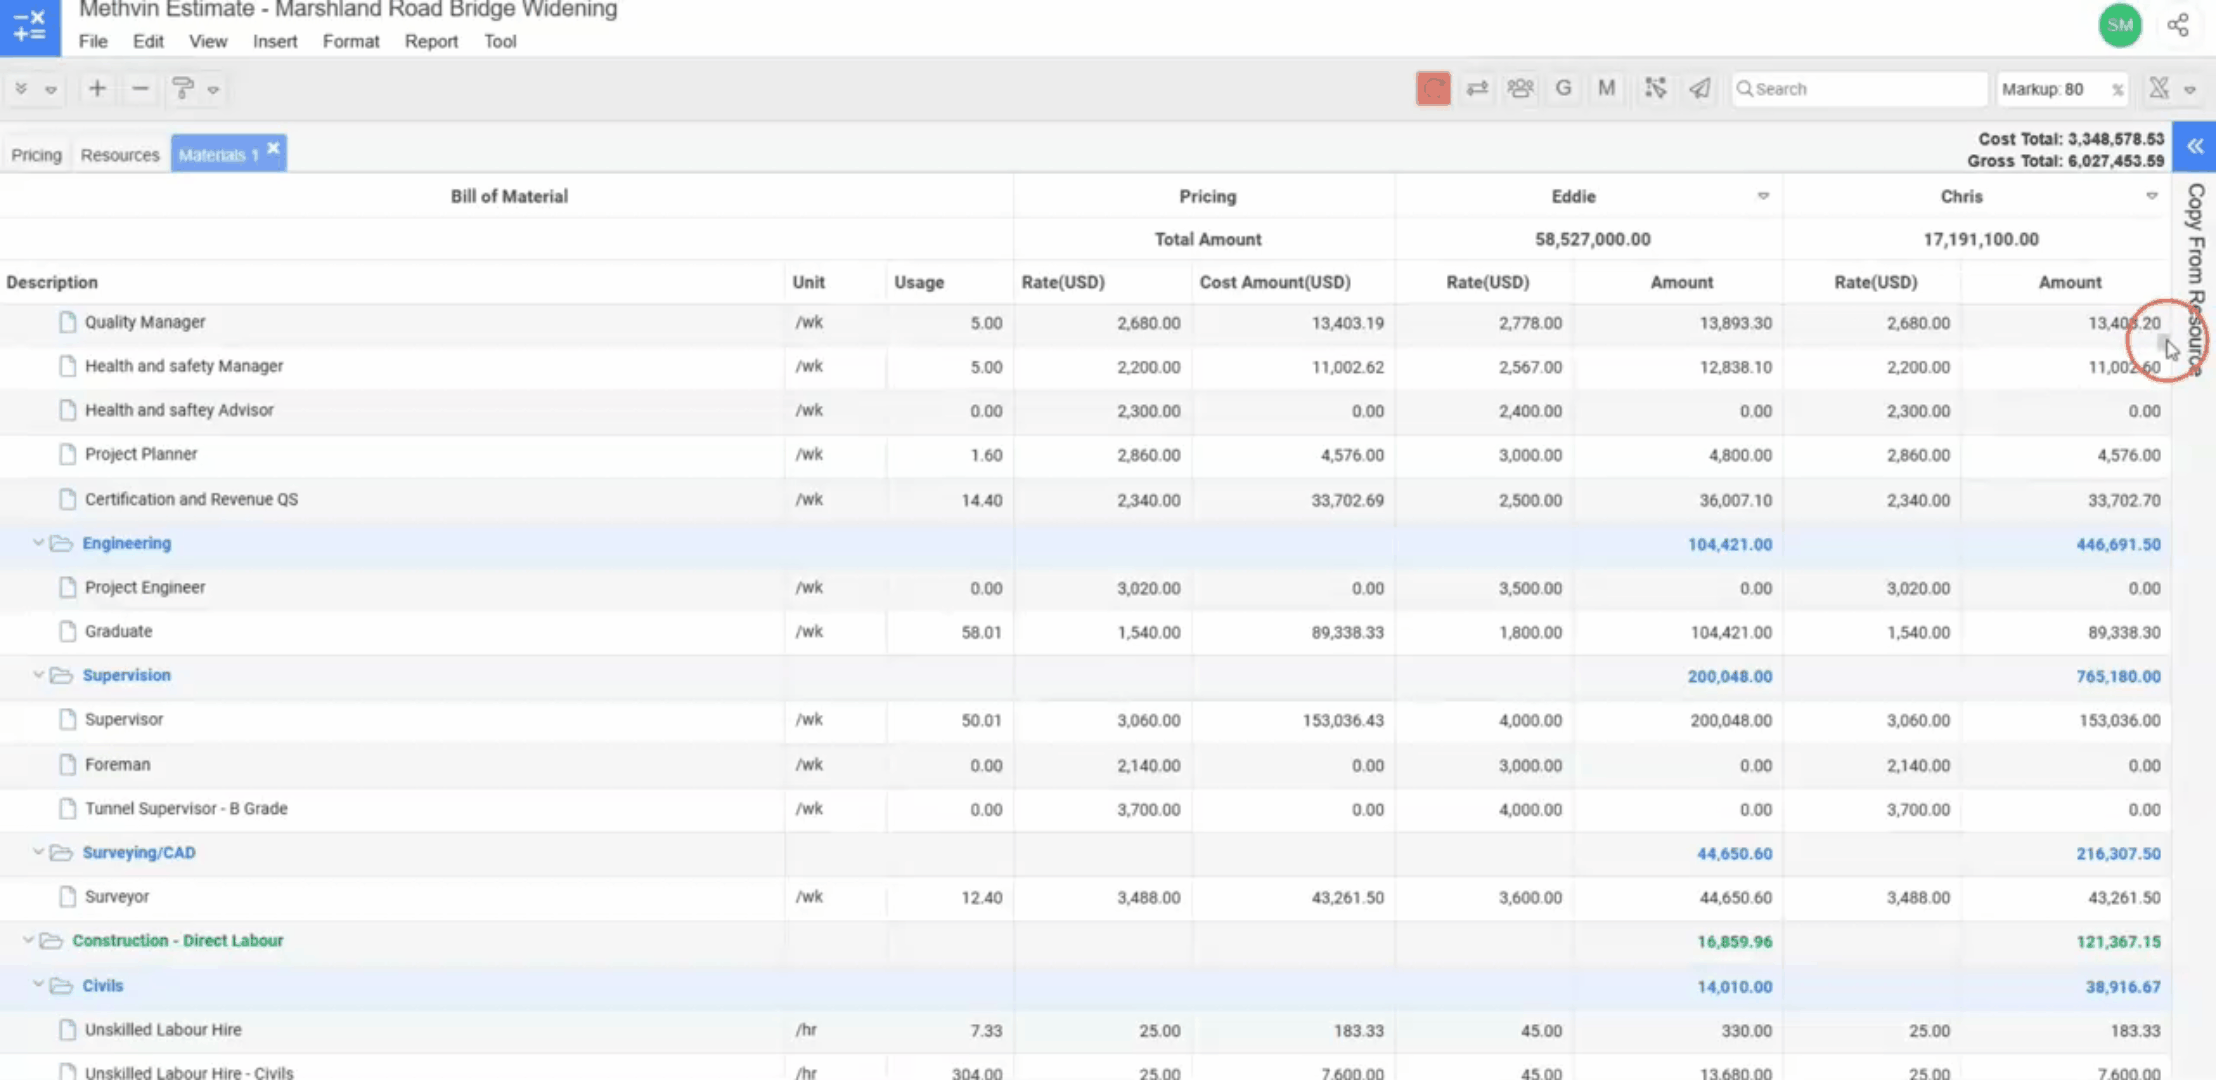Click the red refresh button in toolbar
2216x1080 pixels.
1433,89
